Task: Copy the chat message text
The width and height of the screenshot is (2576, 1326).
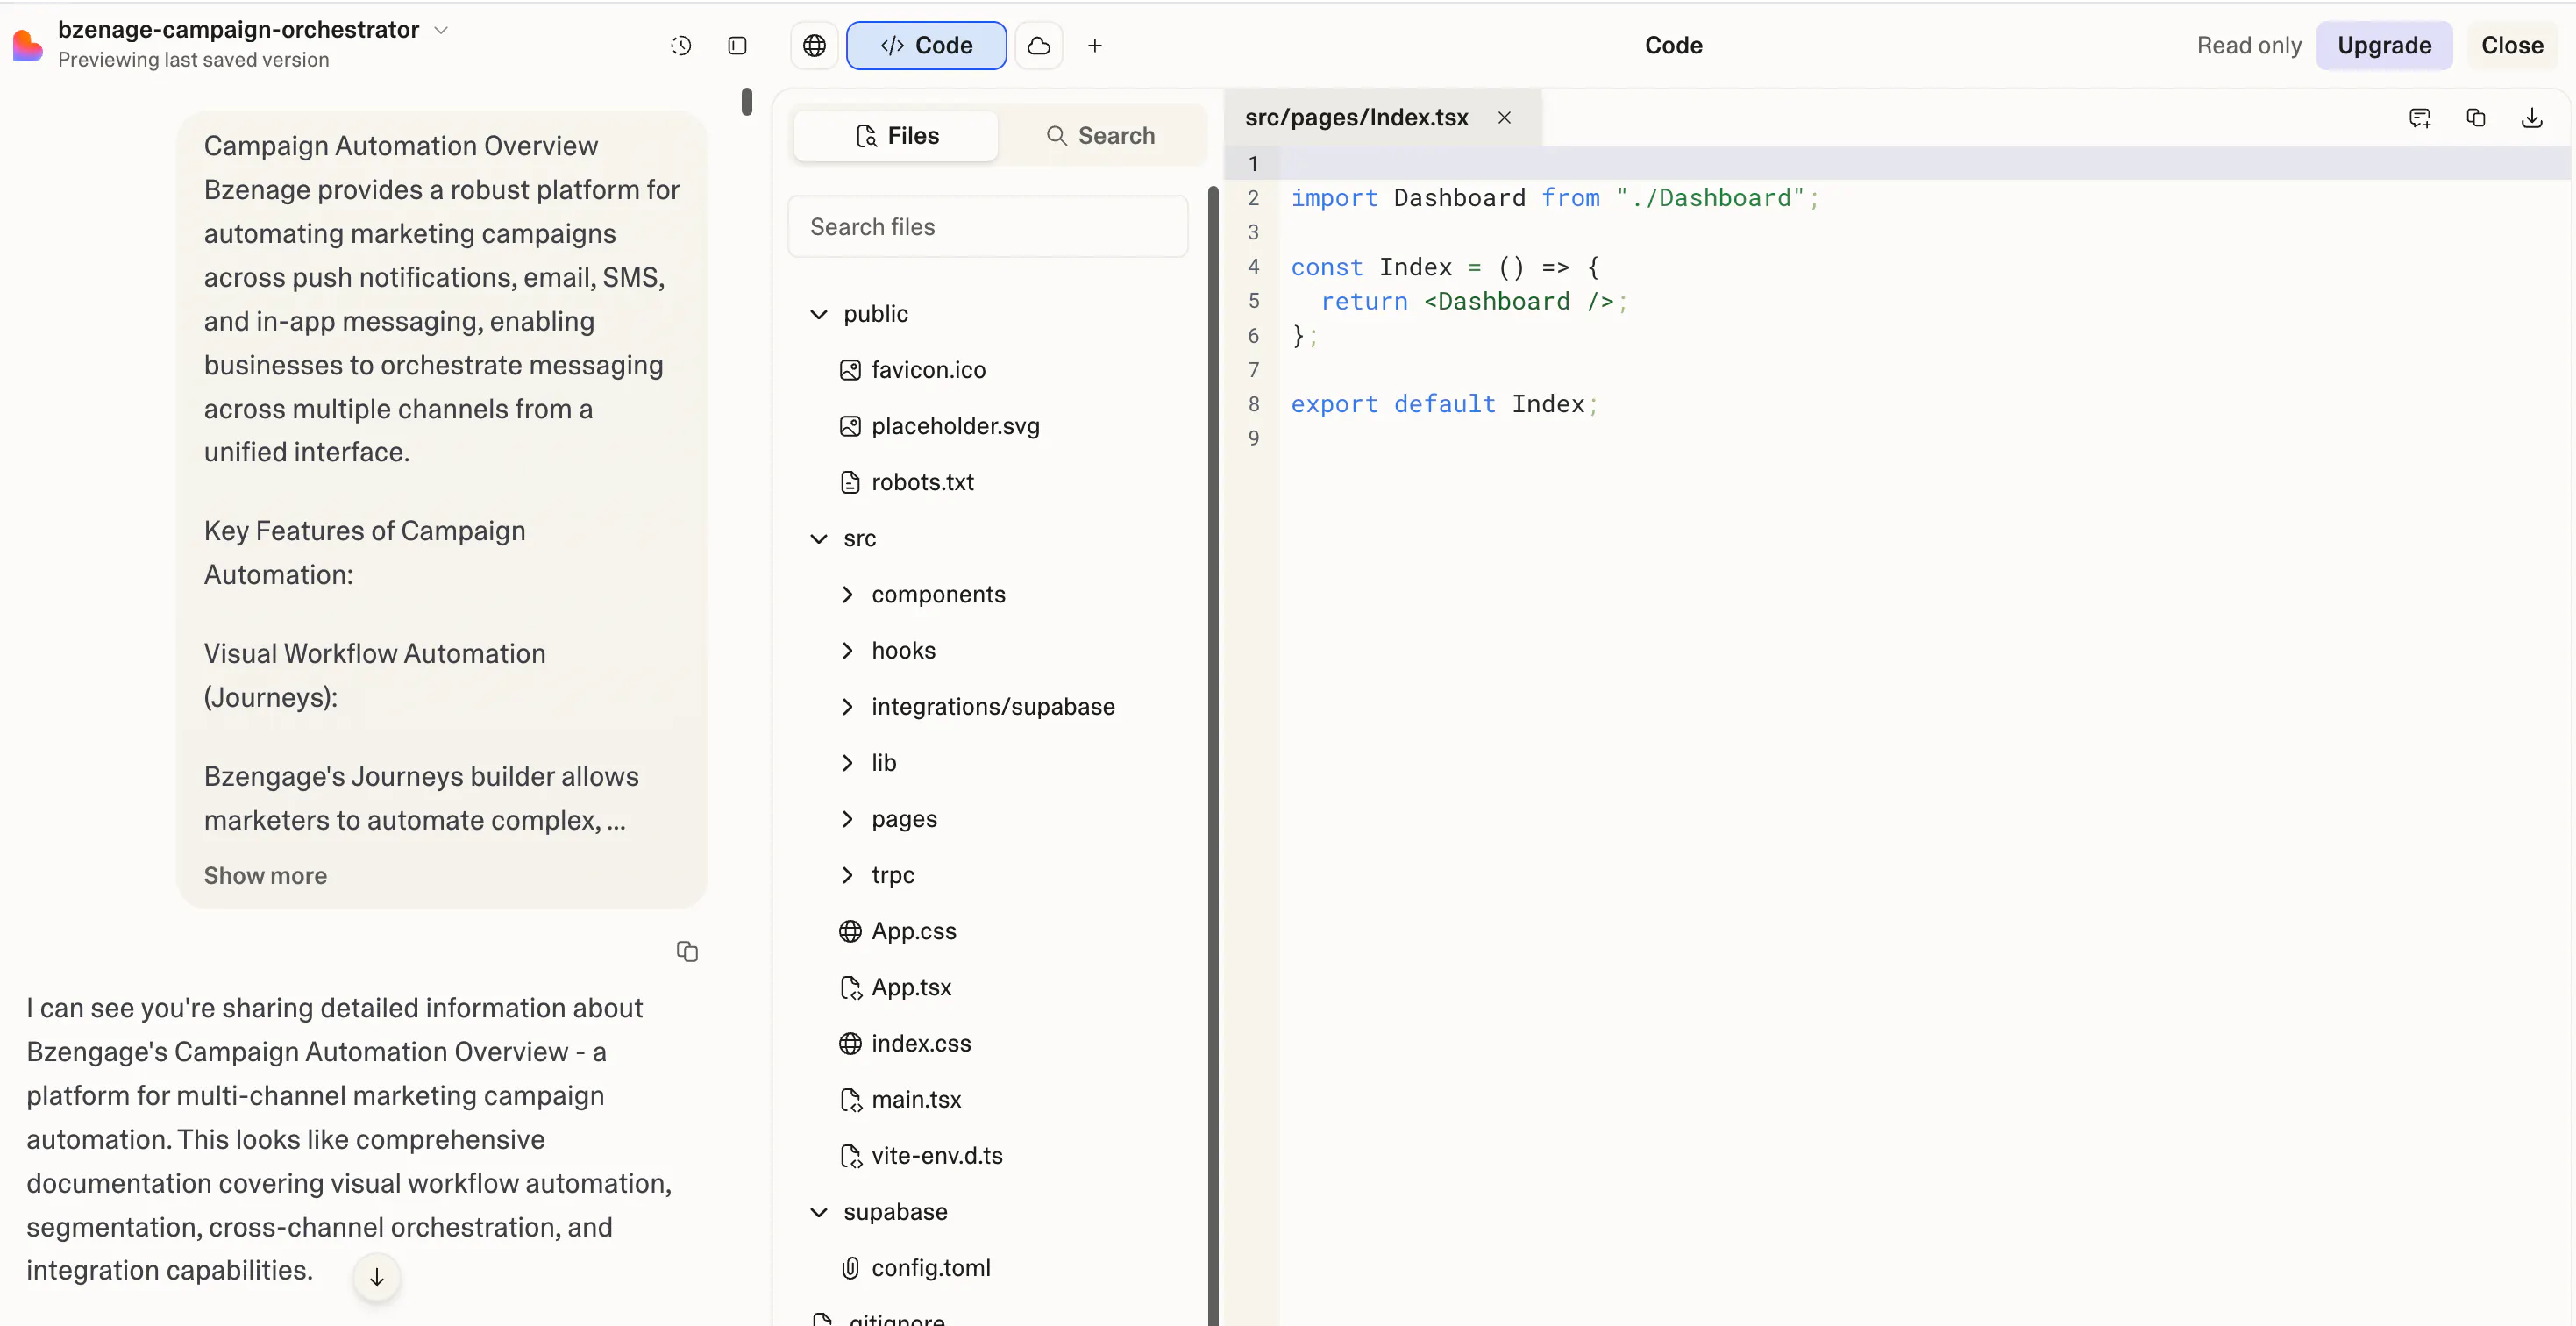Action: [x=687, y=951]
